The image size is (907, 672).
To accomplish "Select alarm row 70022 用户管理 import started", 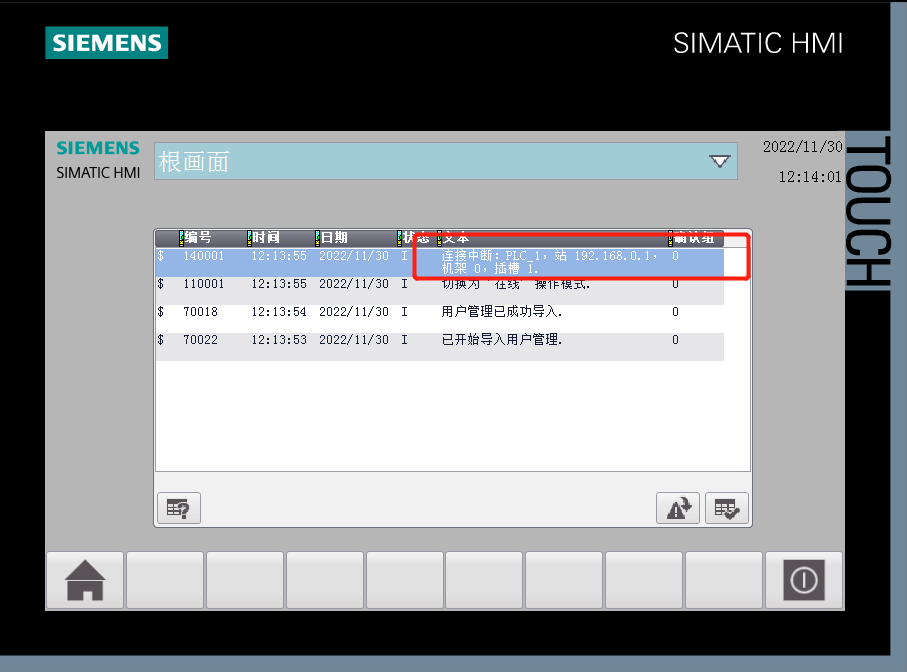I will click(440, 340).
